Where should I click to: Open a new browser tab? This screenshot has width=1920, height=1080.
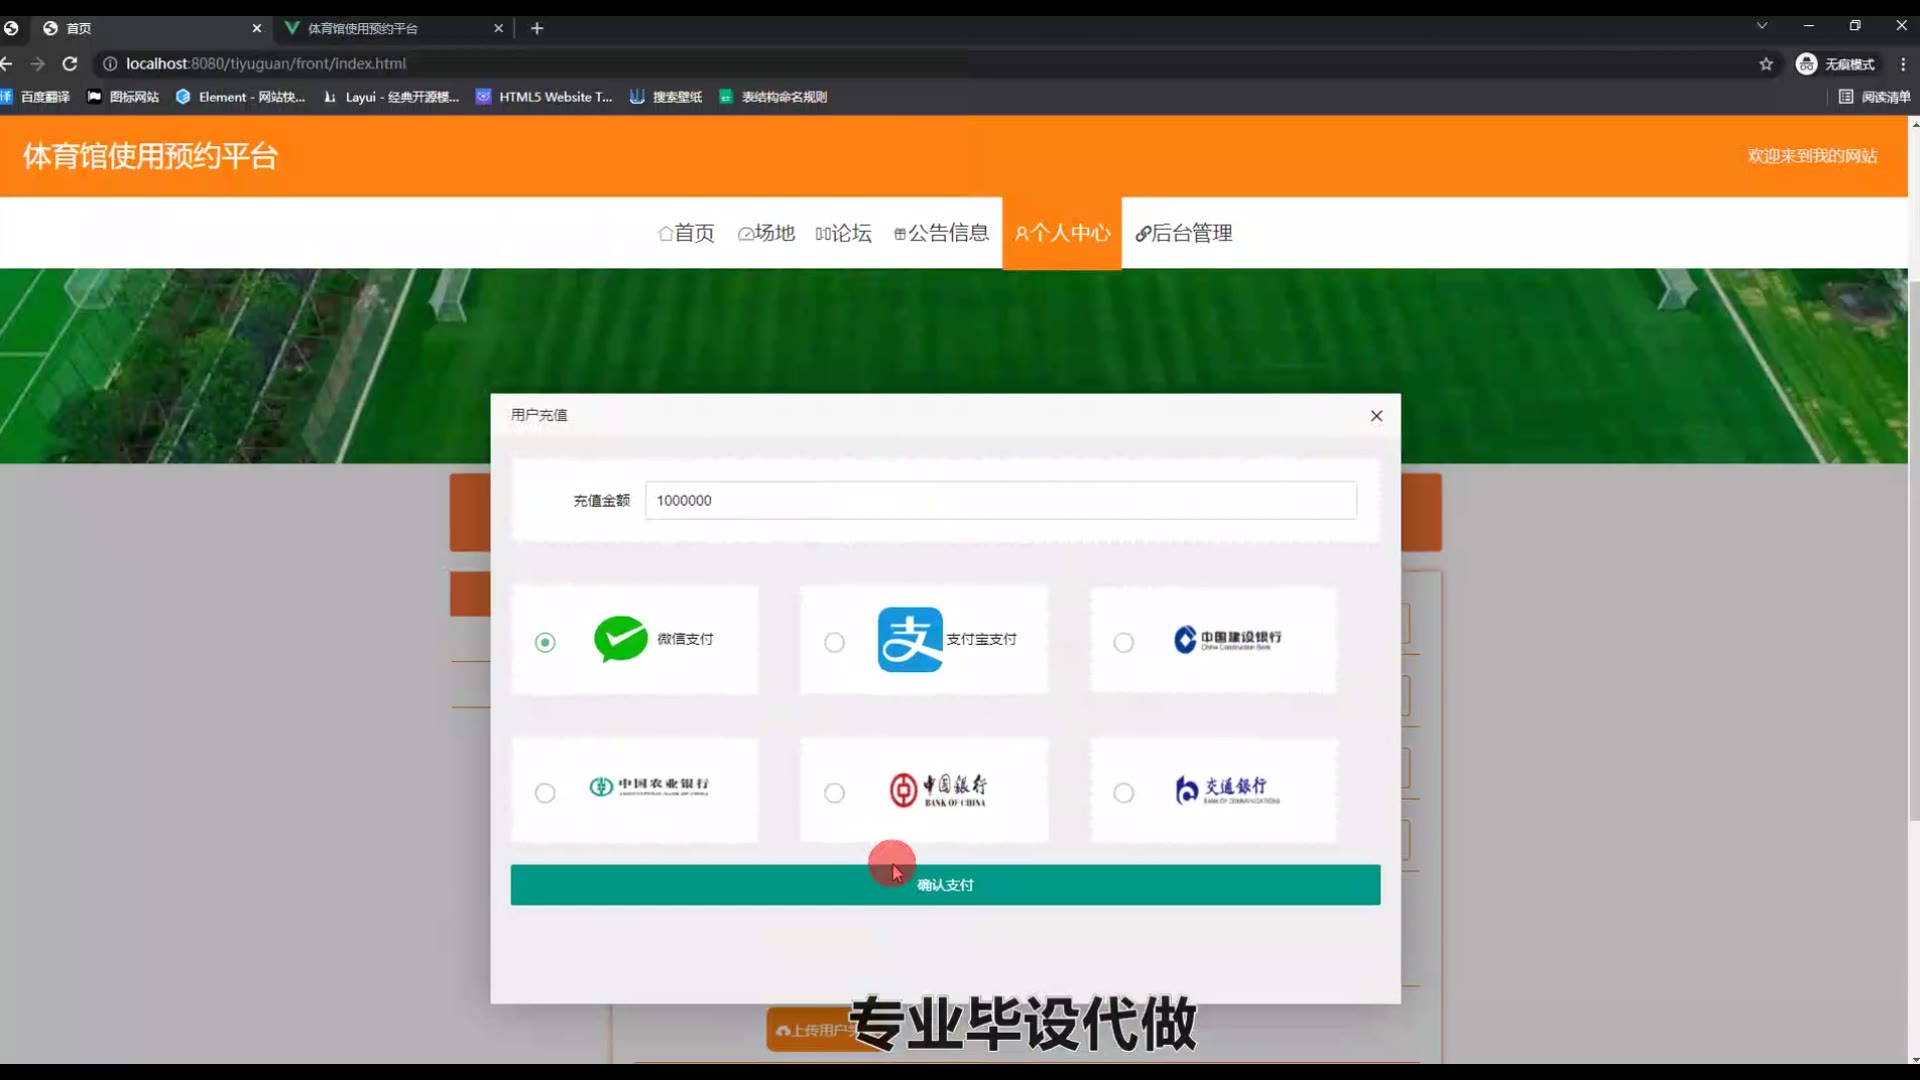[537, 28]
